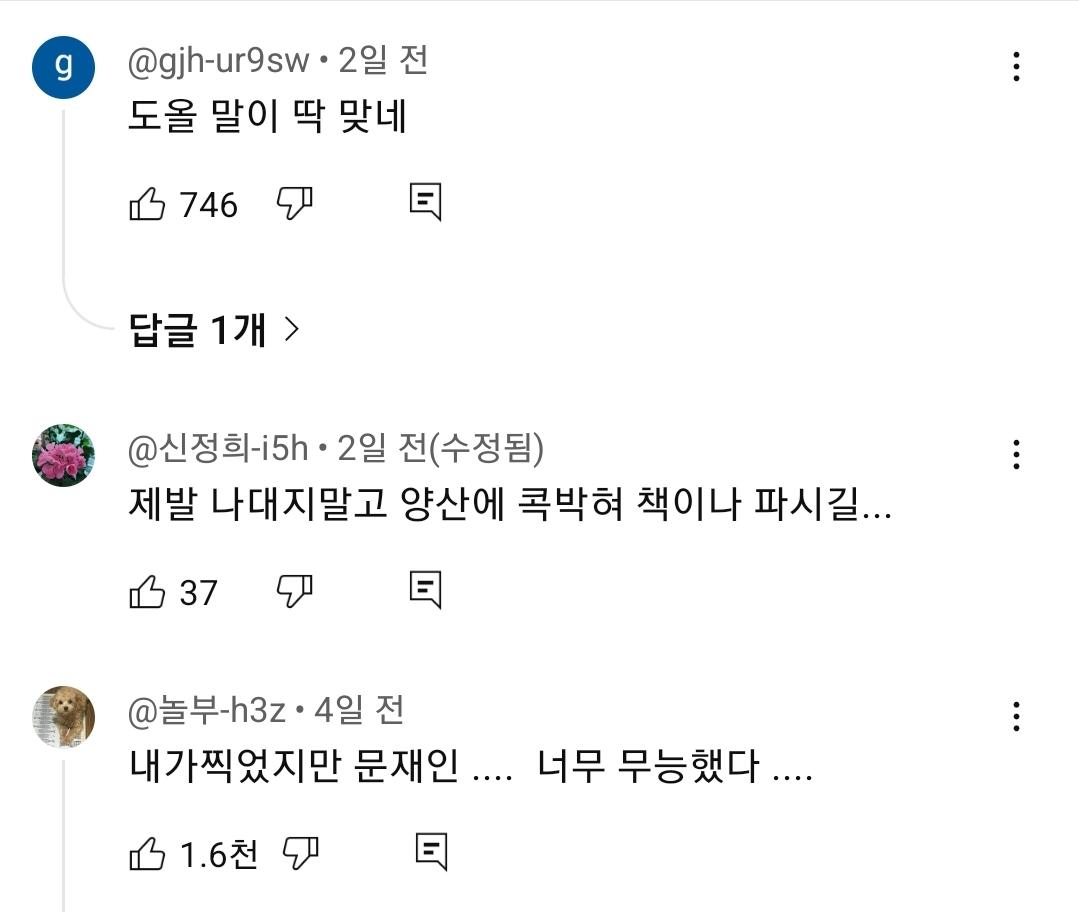Click the puppy profile avatar

tap(64, 717)
